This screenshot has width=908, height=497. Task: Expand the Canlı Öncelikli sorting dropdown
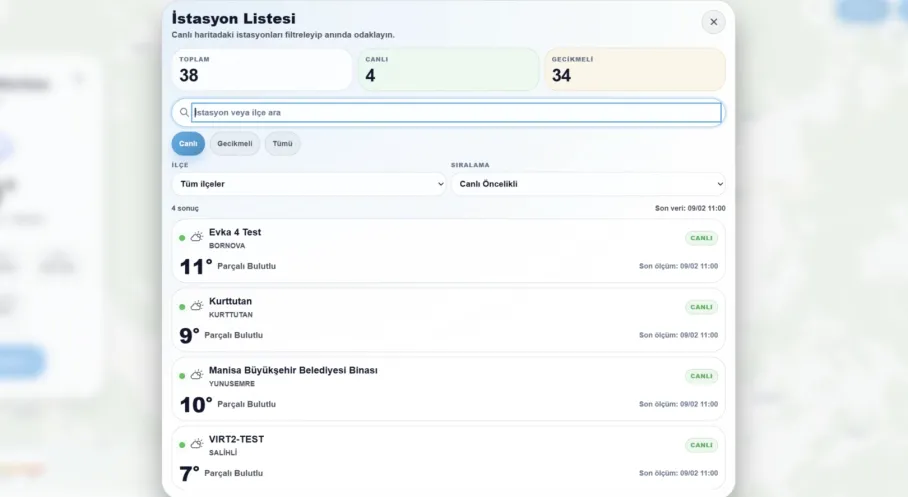tap(588, 184)
